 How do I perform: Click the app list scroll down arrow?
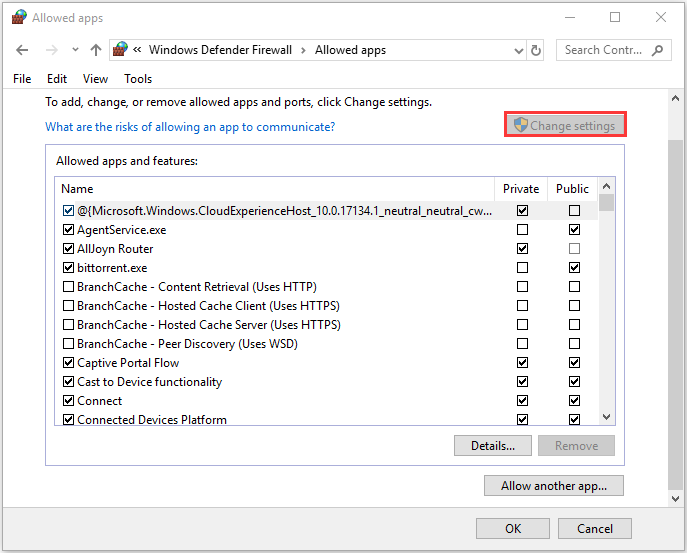(x=606, y=417)
